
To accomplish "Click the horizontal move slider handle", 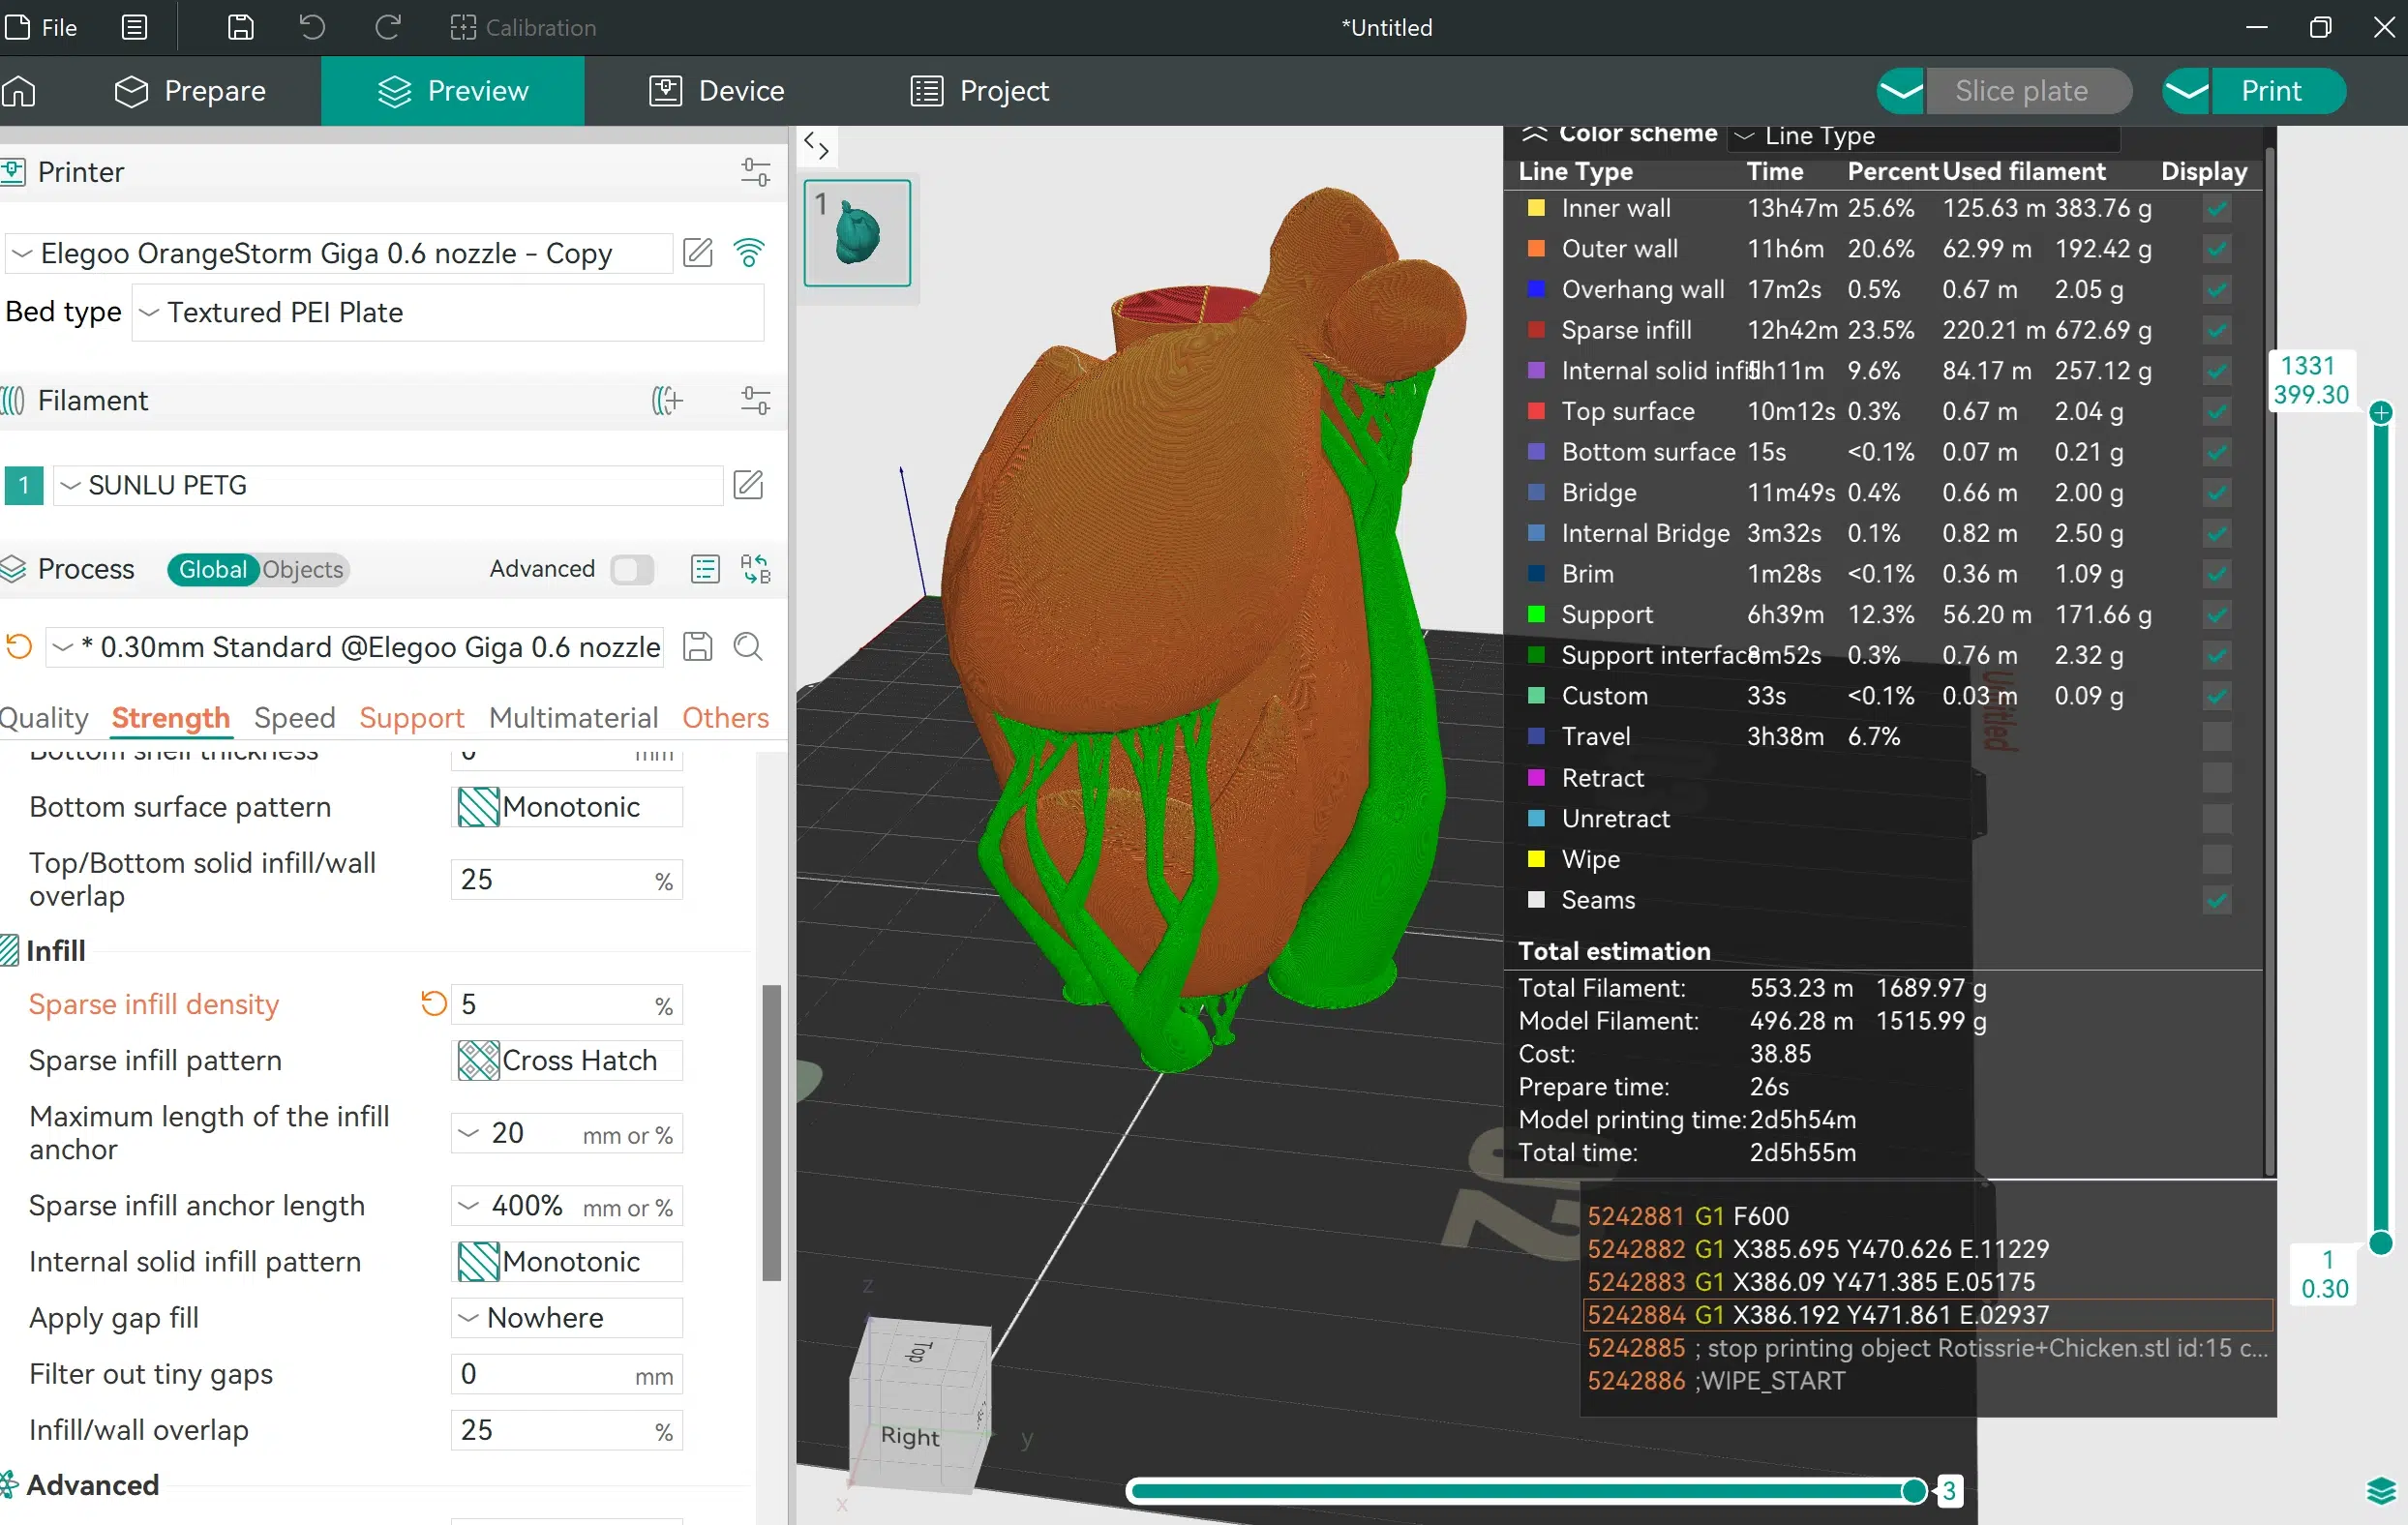I will pyautogui.click(x=1913, y=1491).
